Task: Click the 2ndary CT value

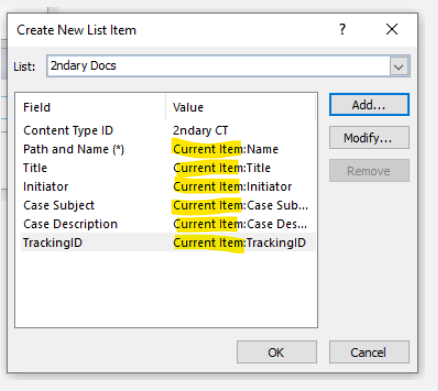Action: 200,130
